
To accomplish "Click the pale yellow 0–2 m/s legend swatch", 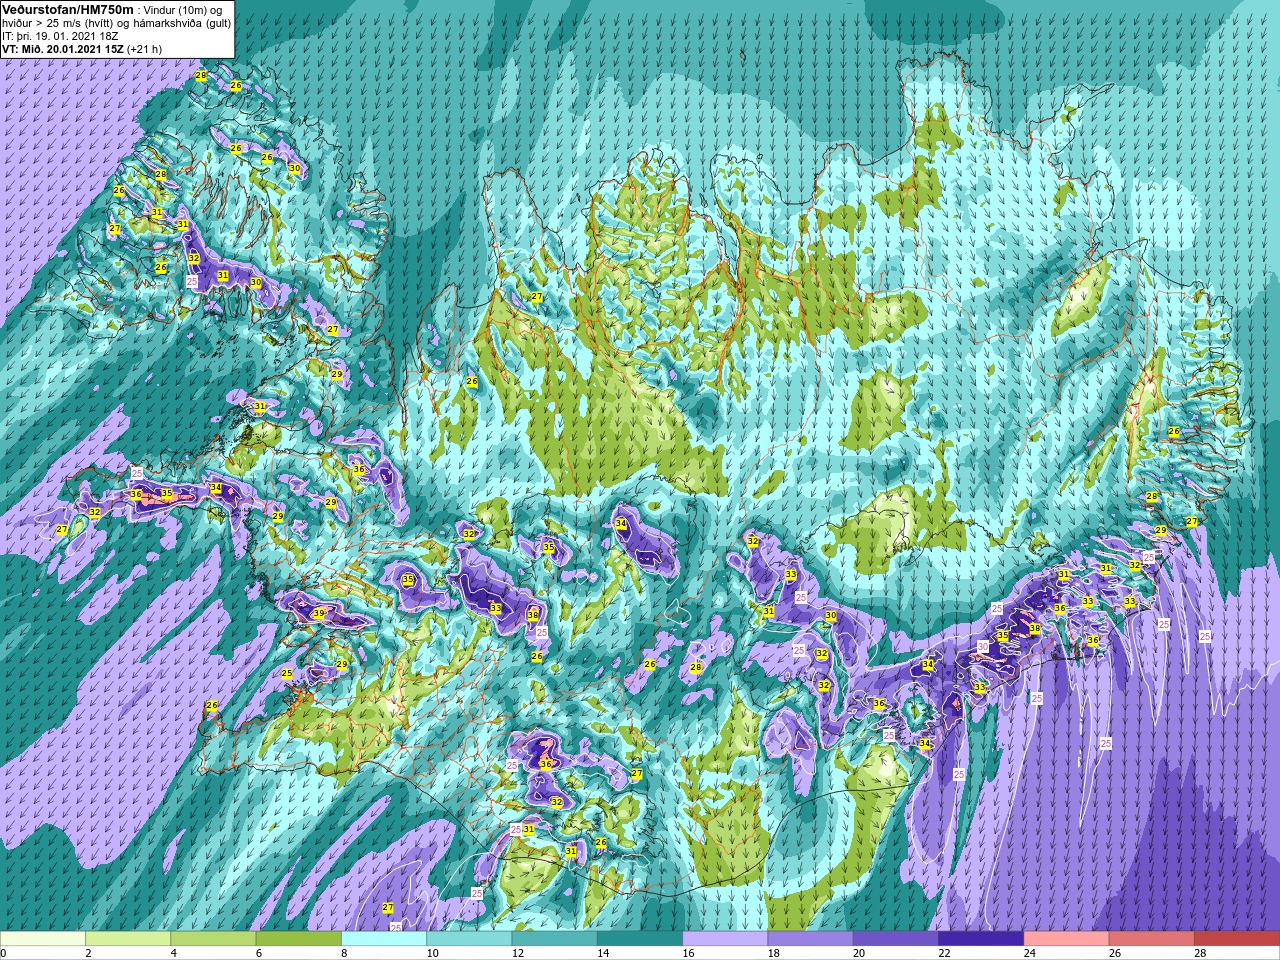I will (43, 939).
